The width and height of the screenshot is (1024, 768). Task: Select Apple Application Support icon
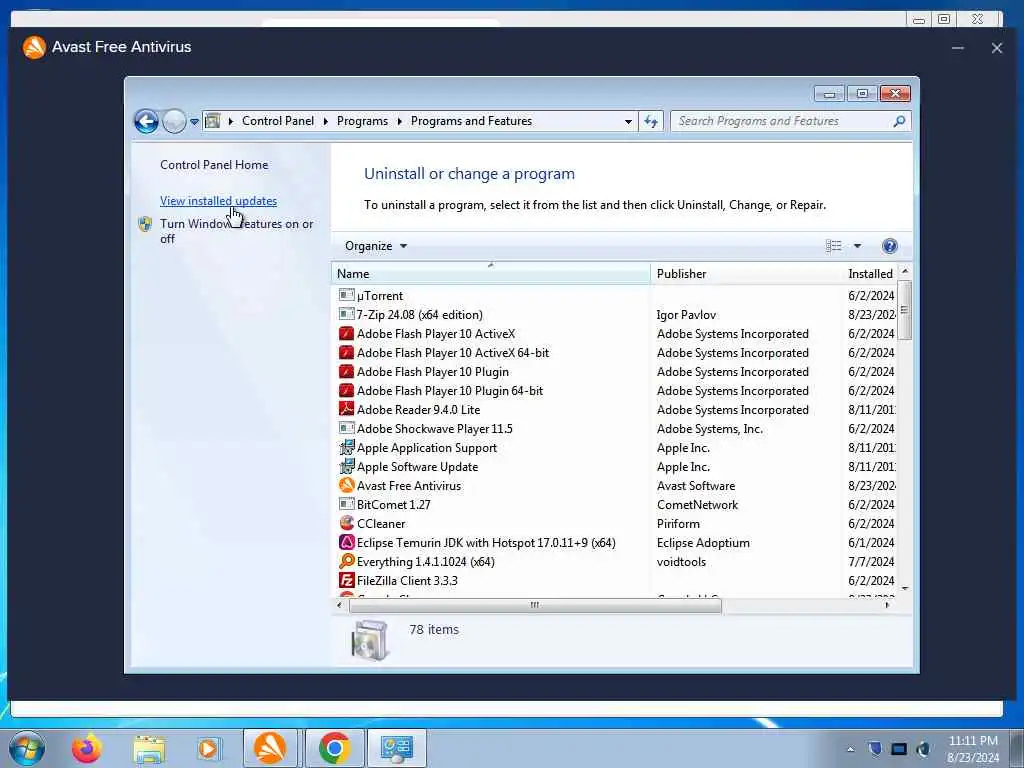click(x=347, y=447)
